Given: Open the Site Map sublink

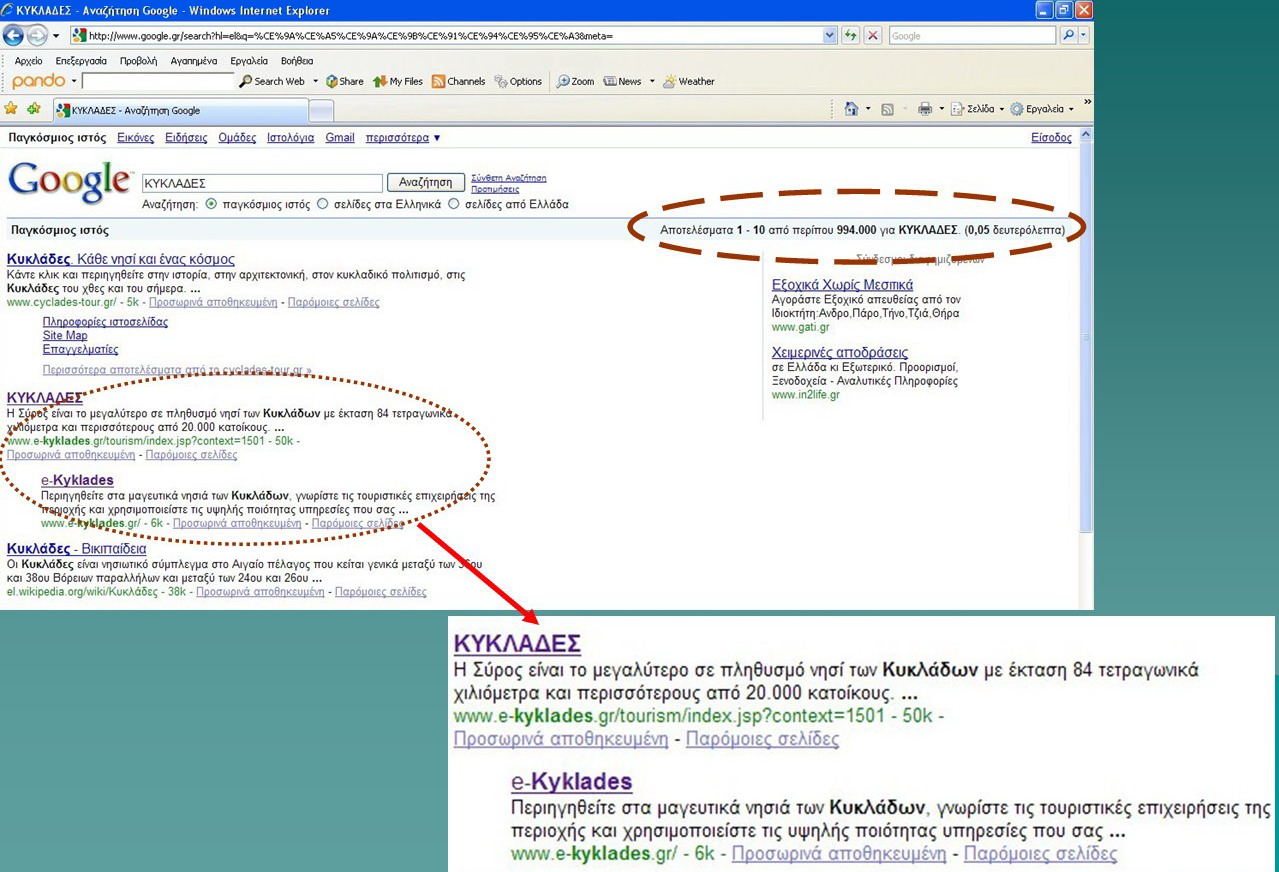Looking at the screenshot, I should coord(65,336).
